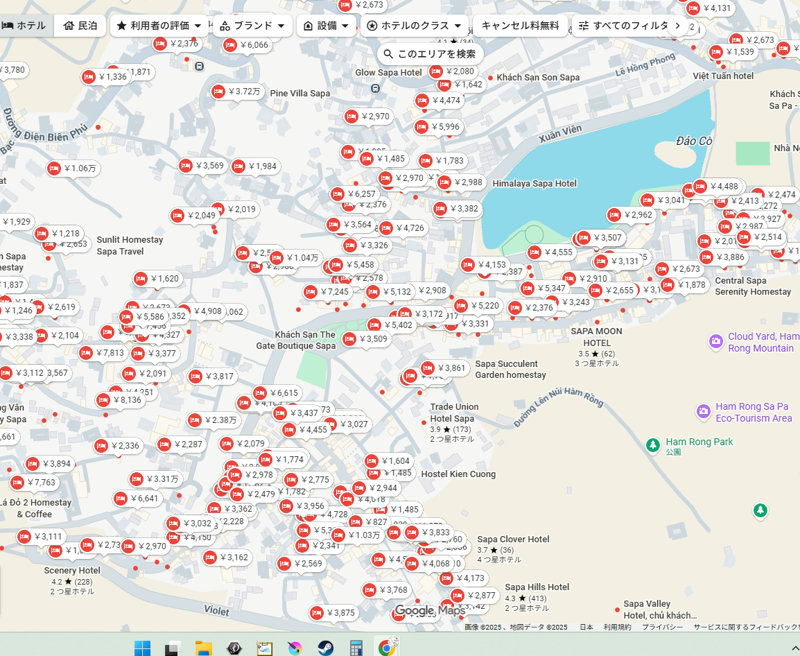This screenshot has width=800, height=656.
Task: Toggle the ホテル filter chip
Action: 24,25
